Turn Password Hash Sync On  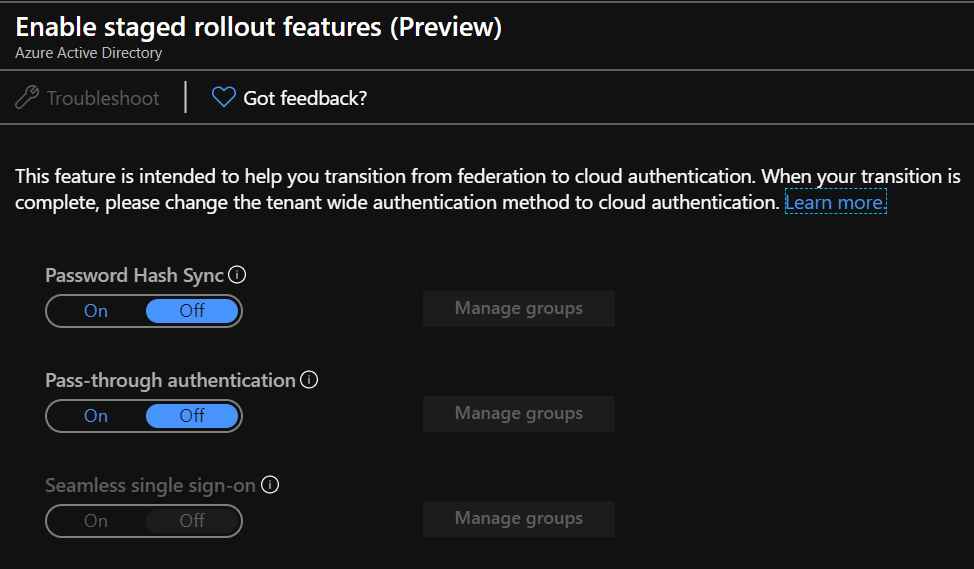[96, 311]
